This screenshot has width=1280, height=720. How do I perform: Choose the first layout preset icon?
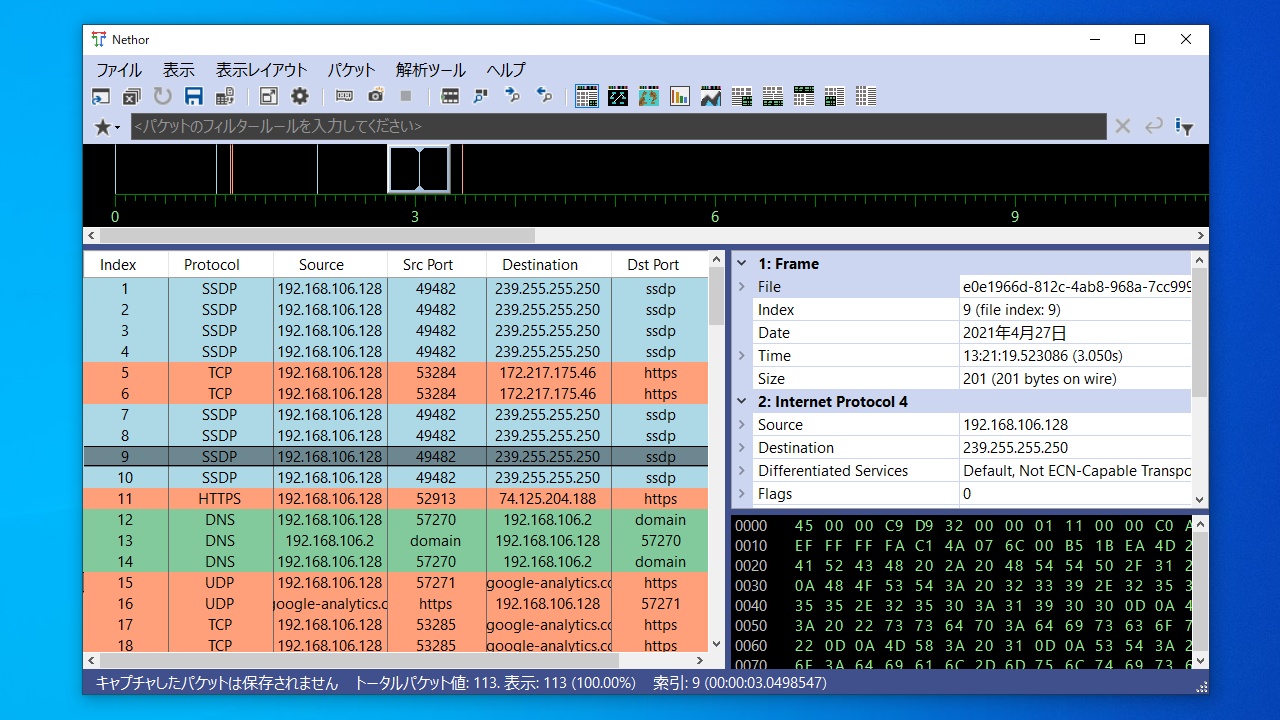tap(742, 96)
